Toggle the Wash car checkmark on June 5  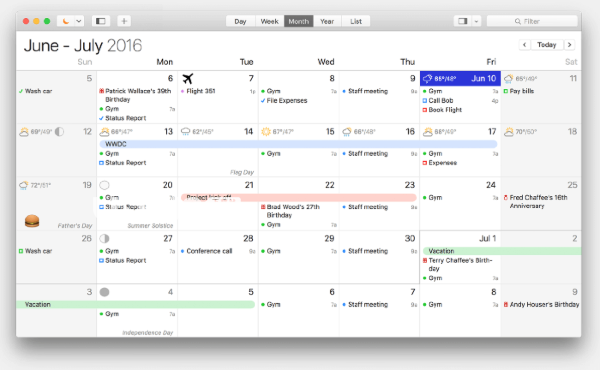point(21,91)
